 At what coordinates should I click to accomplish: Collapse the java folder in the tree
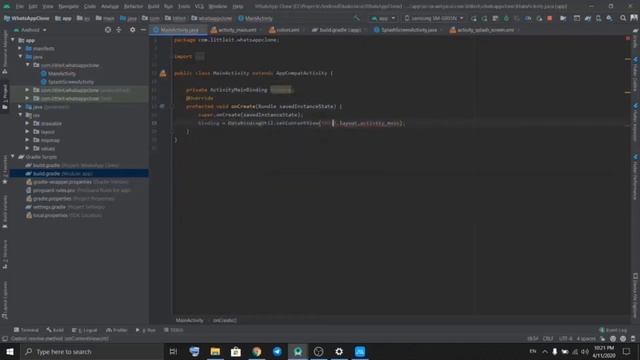coord(20,57)
